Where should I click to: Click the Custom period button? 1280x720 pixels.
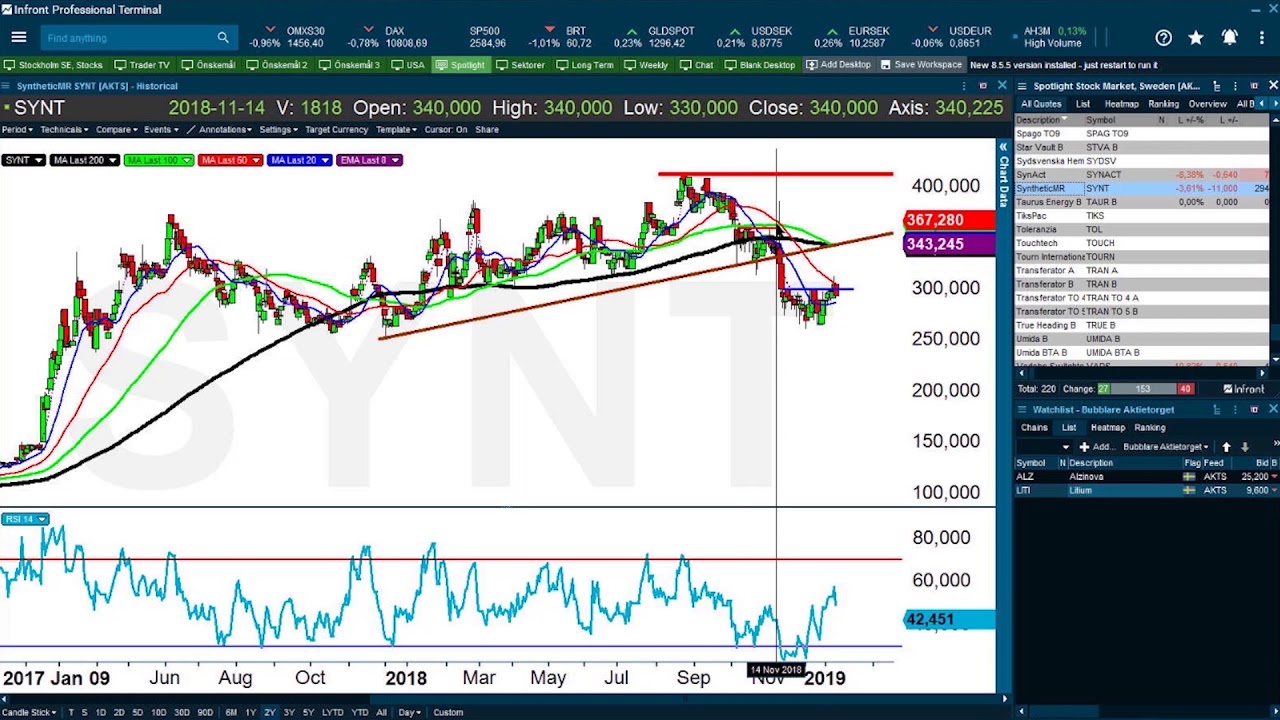[x=448, y=712]
